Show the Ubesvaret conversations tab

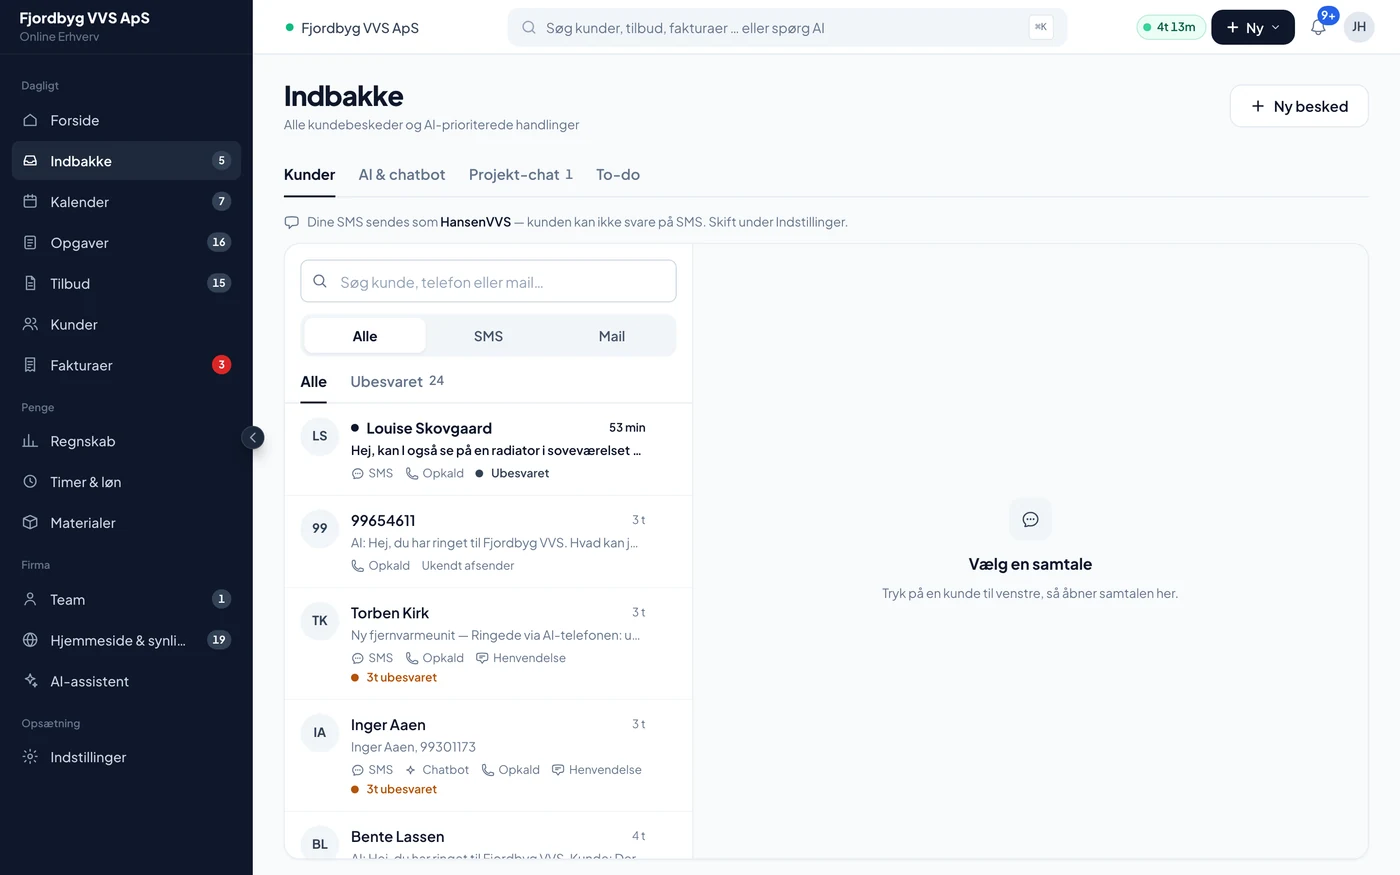[397, 382]
